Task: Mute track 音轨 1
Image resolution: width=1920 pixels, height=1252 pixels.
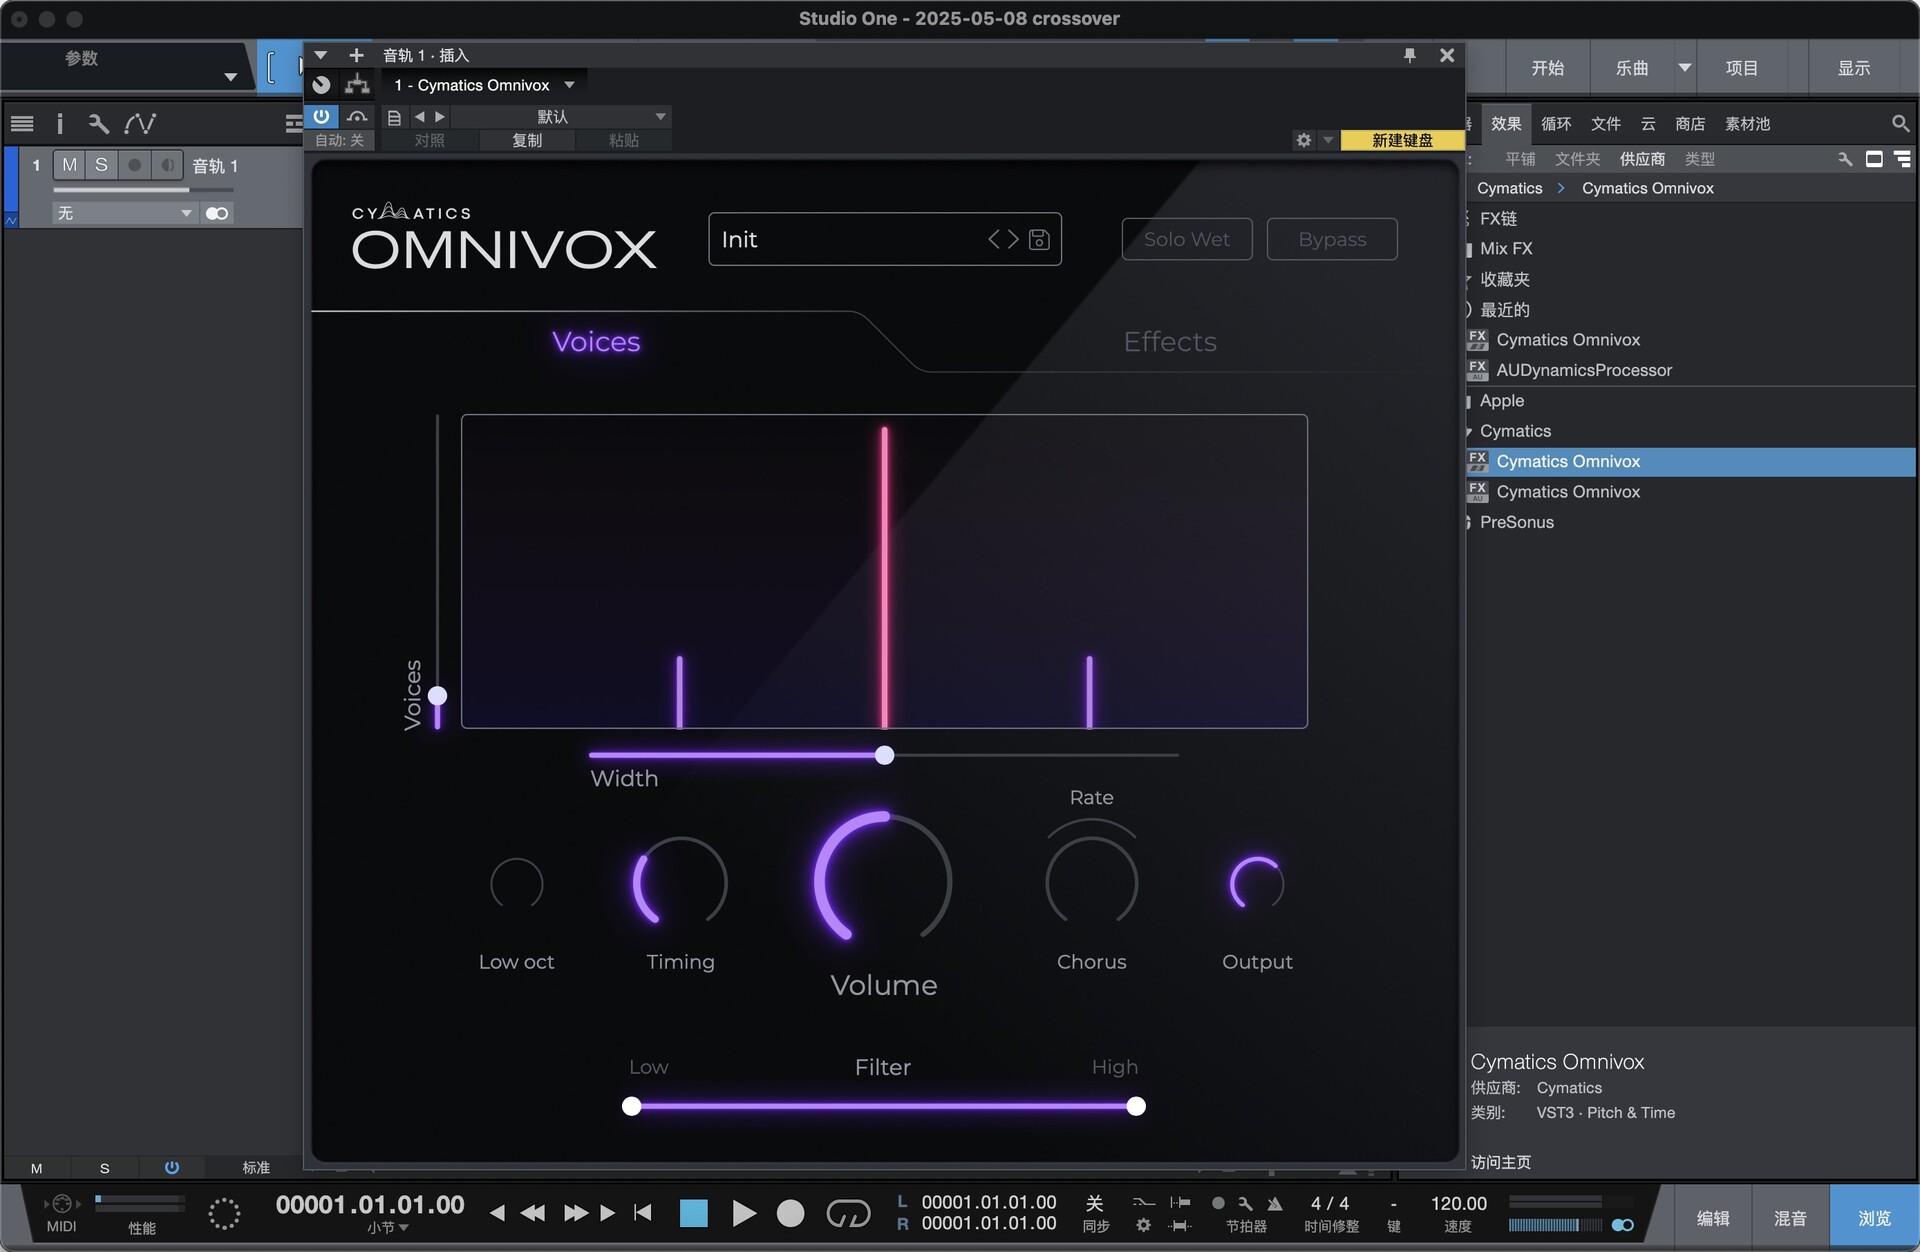Action: [x=69, y=165]
